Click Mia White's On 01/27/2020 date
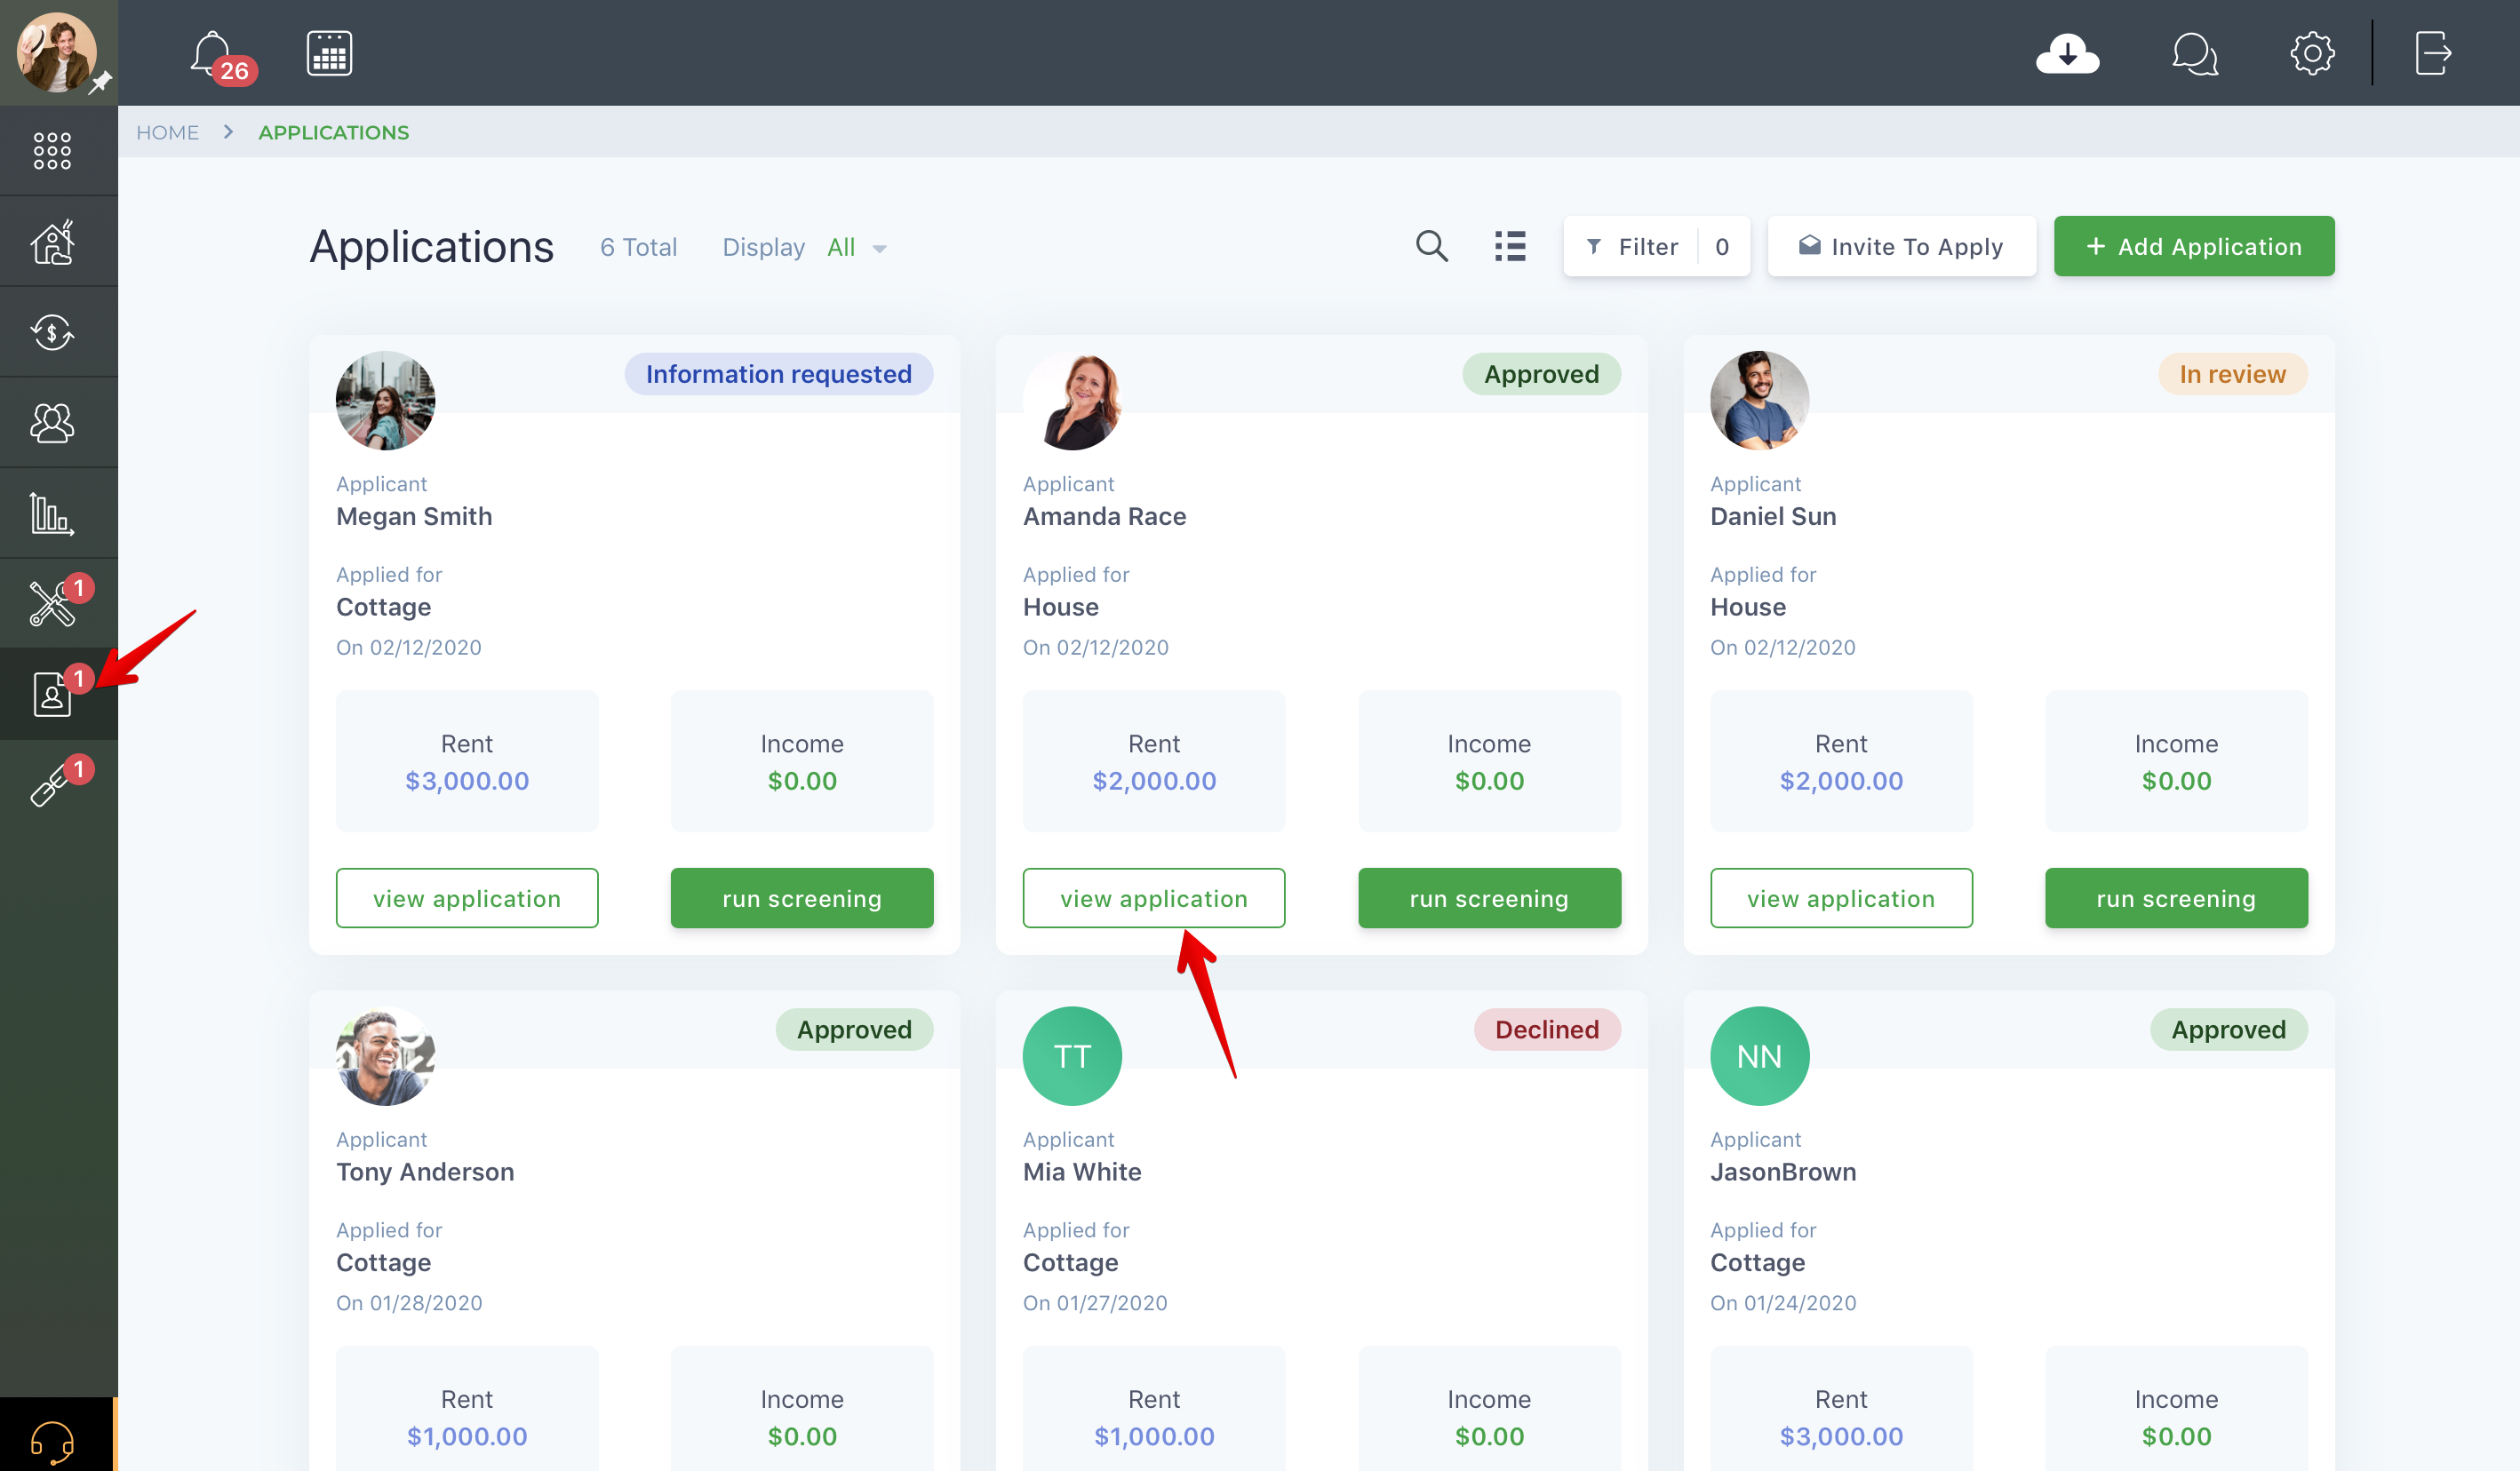This screenshot has width=2520, height=1471. coord(1095,1302)
